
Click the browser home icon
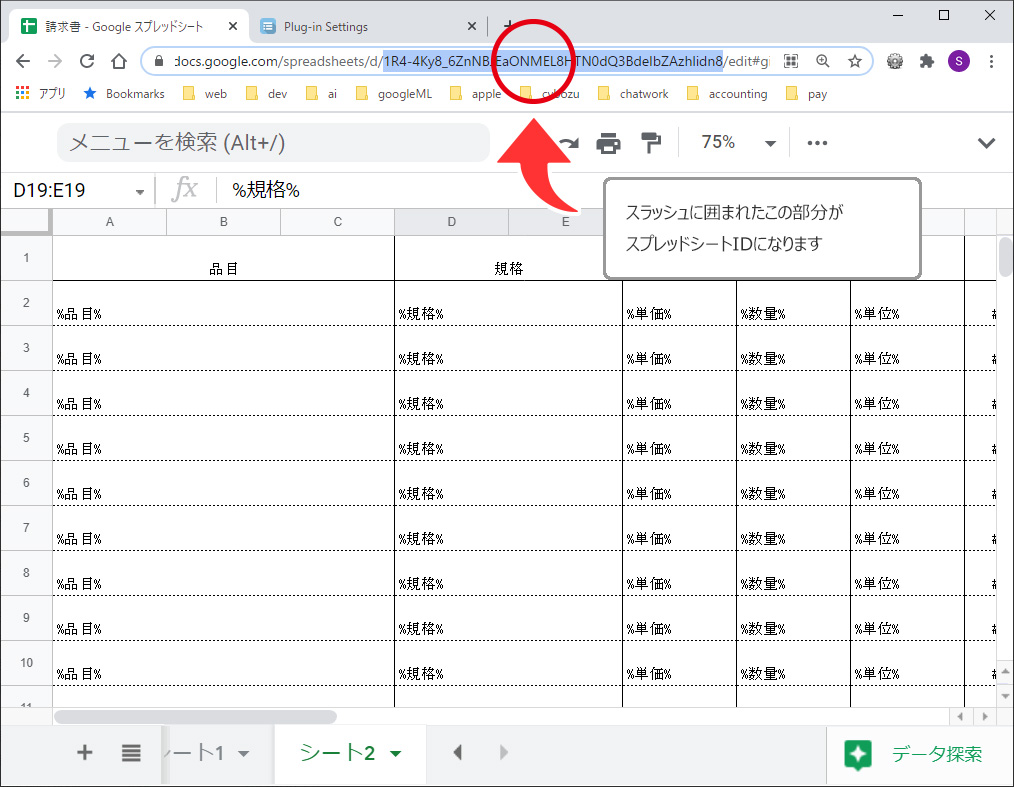pos(118,61)
